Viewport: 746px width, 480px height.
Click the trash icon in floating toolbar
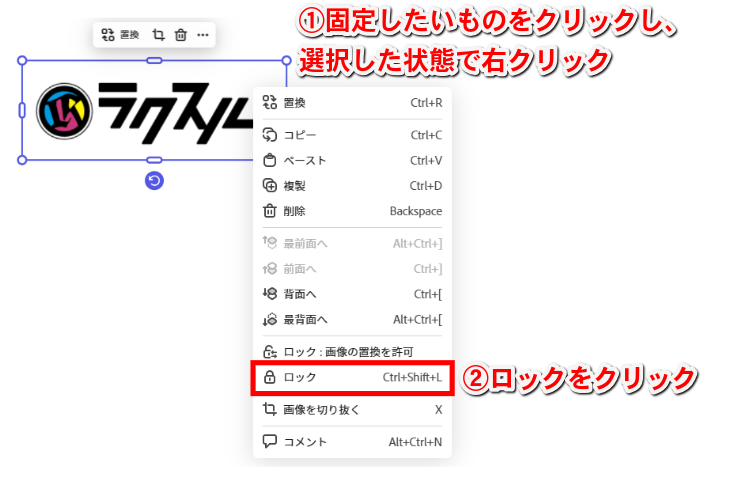[x=181, y=35]
